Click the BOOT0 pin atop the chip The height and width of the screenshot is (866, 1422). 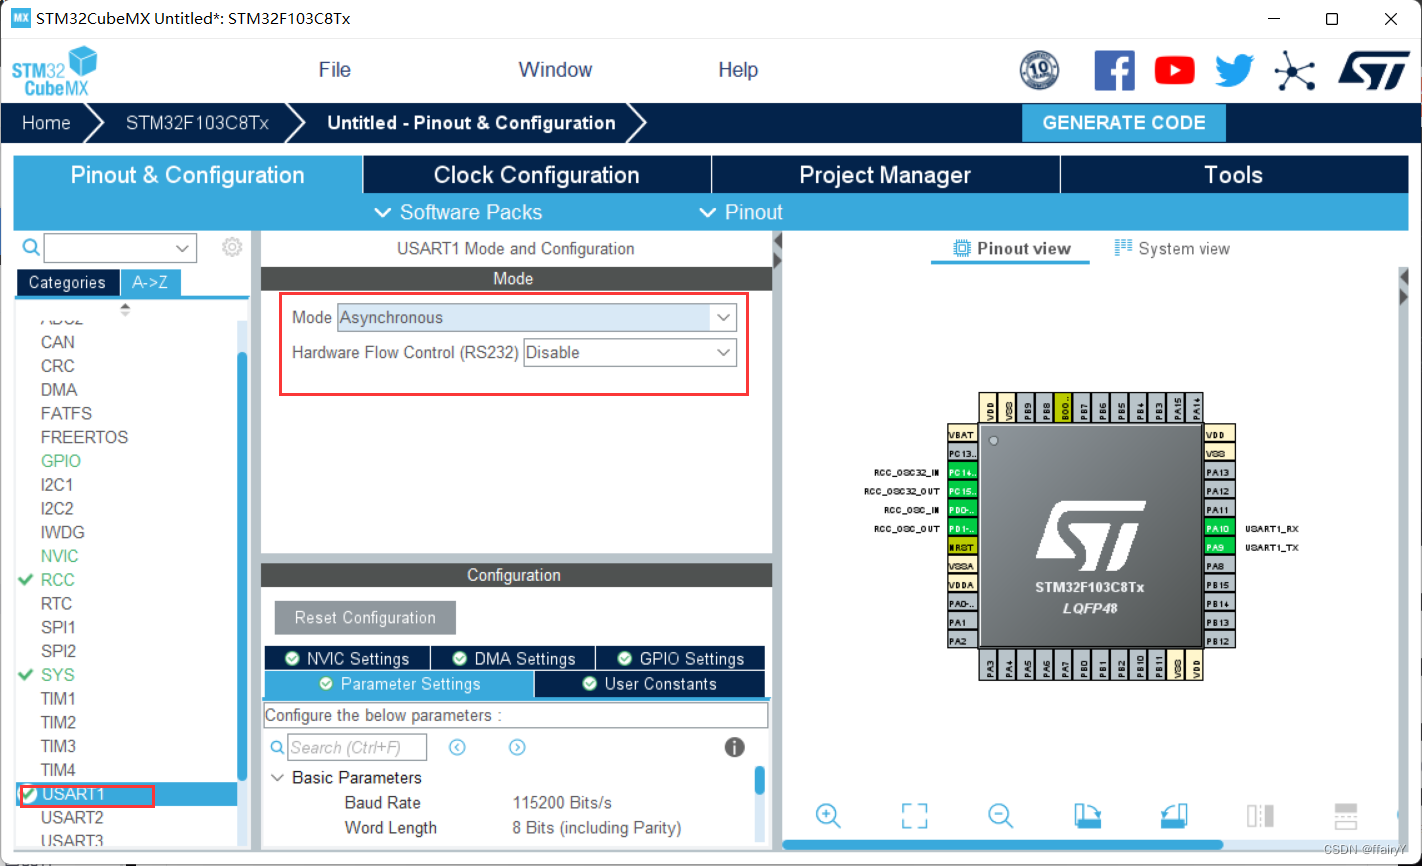[x=1065, y=407]
